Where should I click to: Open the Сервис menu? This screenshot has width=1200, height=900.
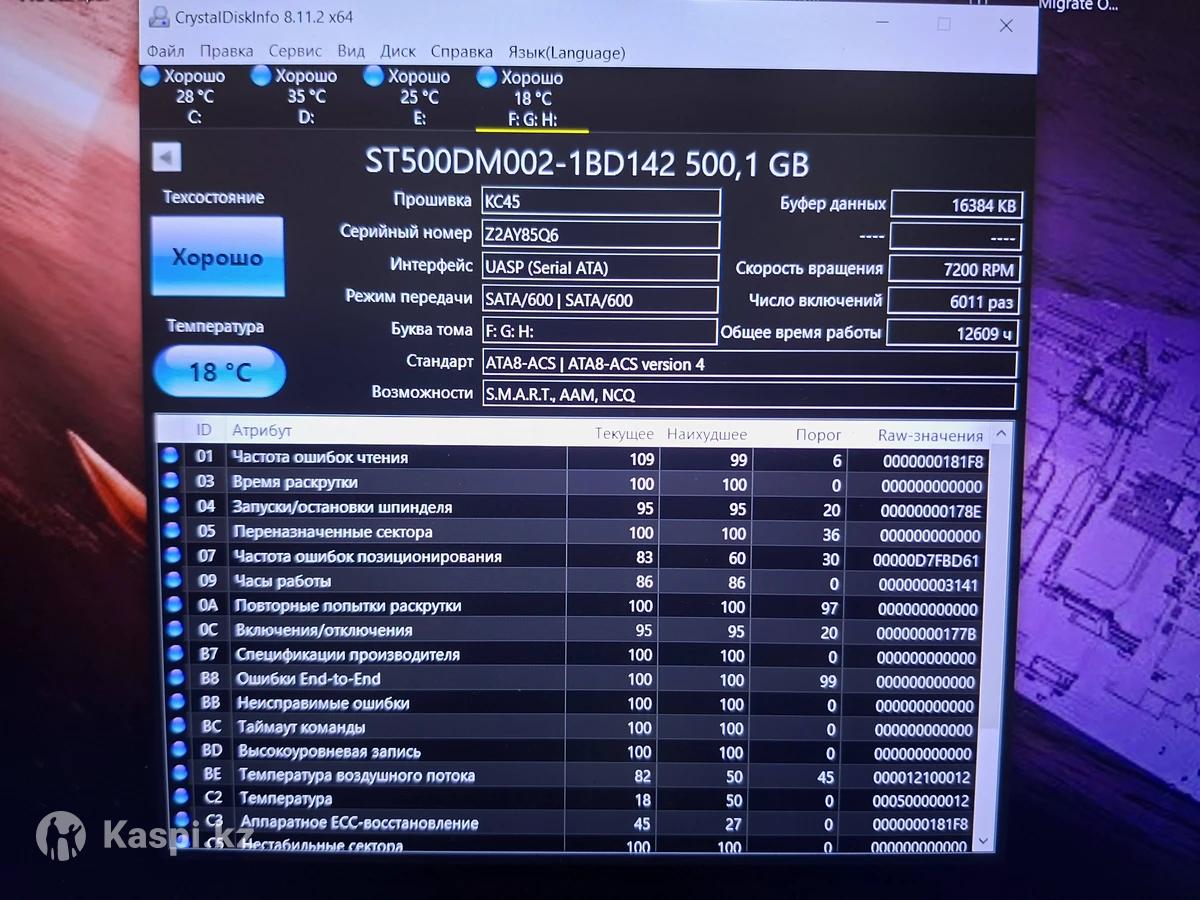pyautogui.click(x=295, y=51)
